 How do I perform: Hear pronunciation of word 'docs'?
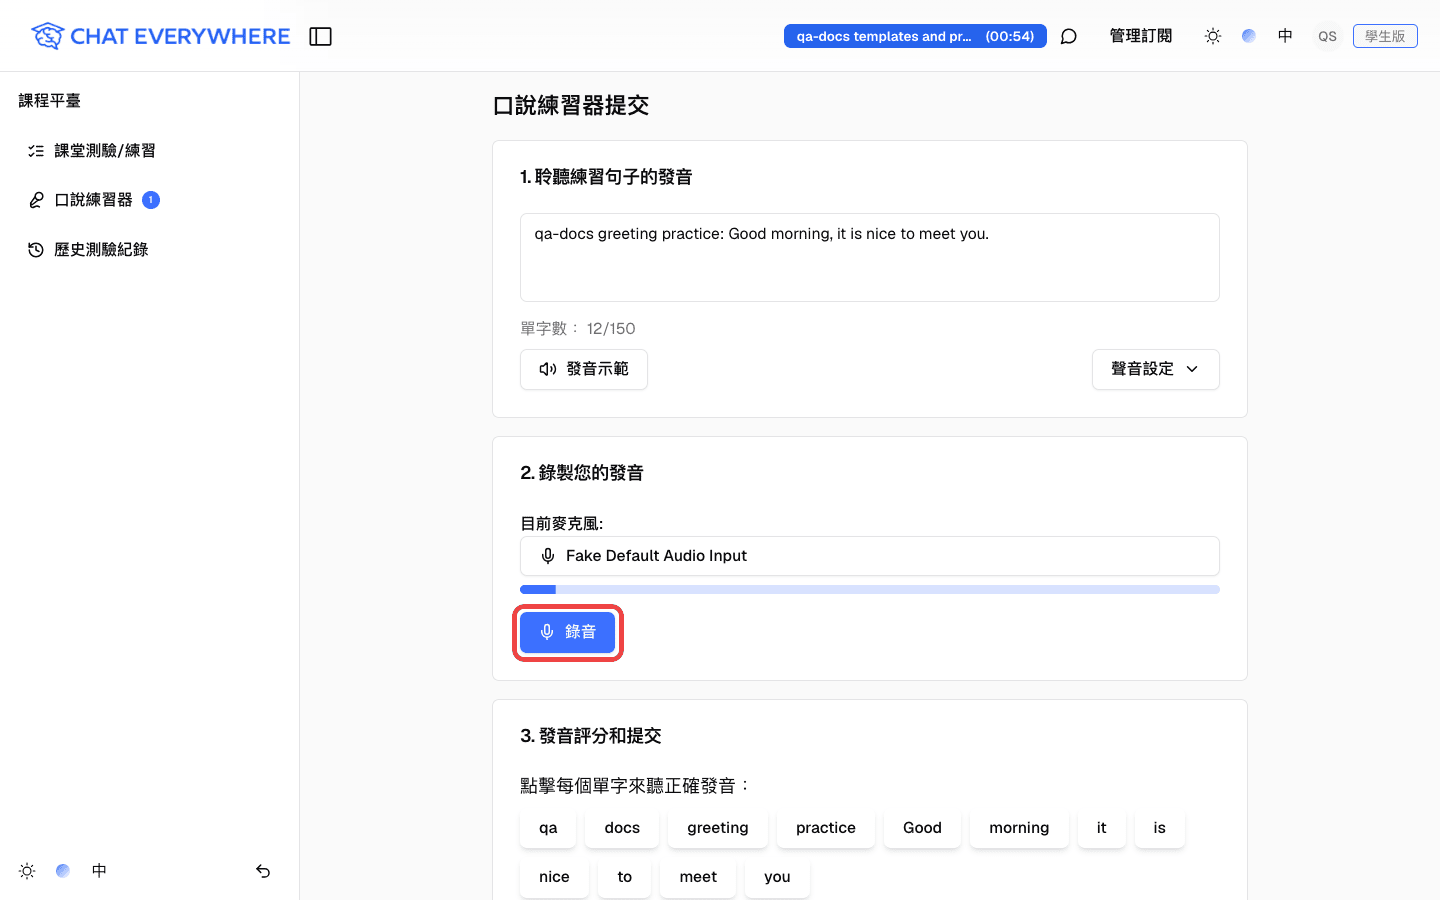point(622,828)
